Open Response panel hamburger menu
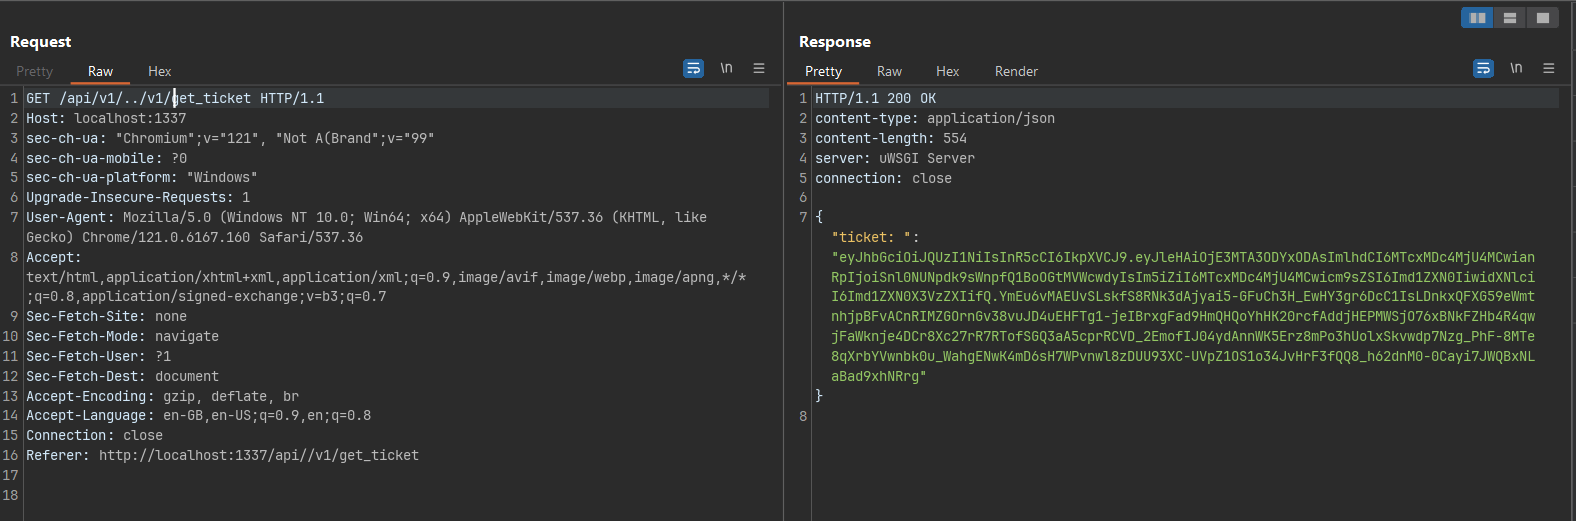The width and height of the screenshot is (1576, 521). (x=1549, y=68)
